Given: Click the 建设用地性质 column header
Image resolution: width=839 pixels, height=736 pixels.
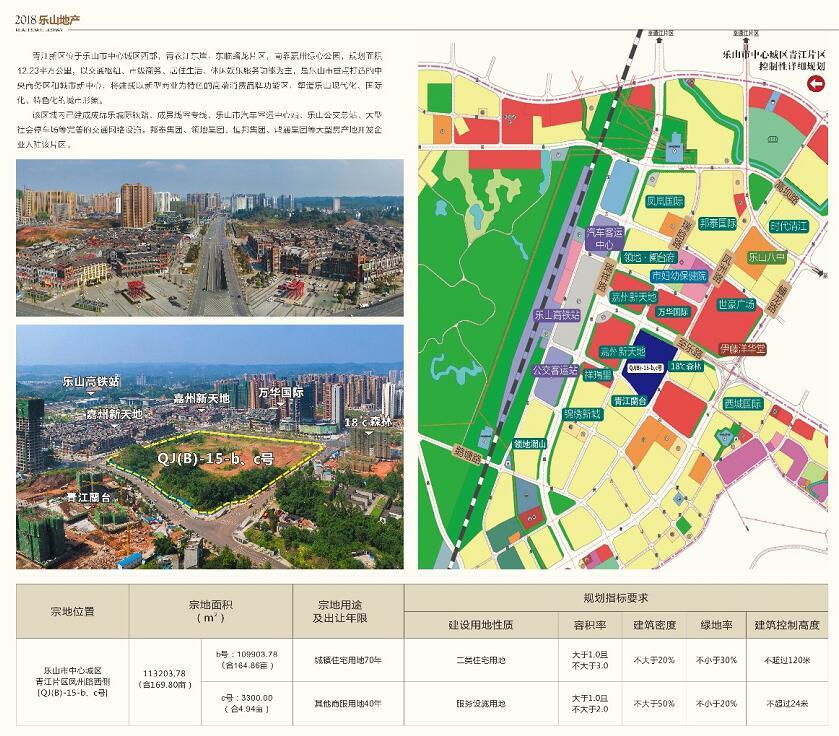Looking at the screenshot, I should click(x=480, y=625).
